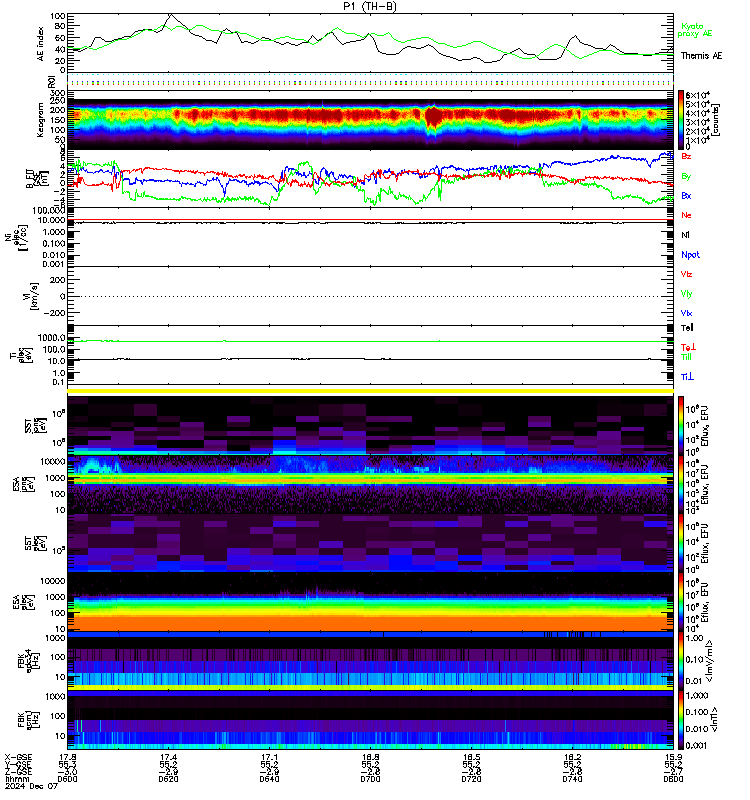This screenshot has height=800, width=750.
Task: Select the red "Te⊥" legend label
Action: tap(688, 347)
